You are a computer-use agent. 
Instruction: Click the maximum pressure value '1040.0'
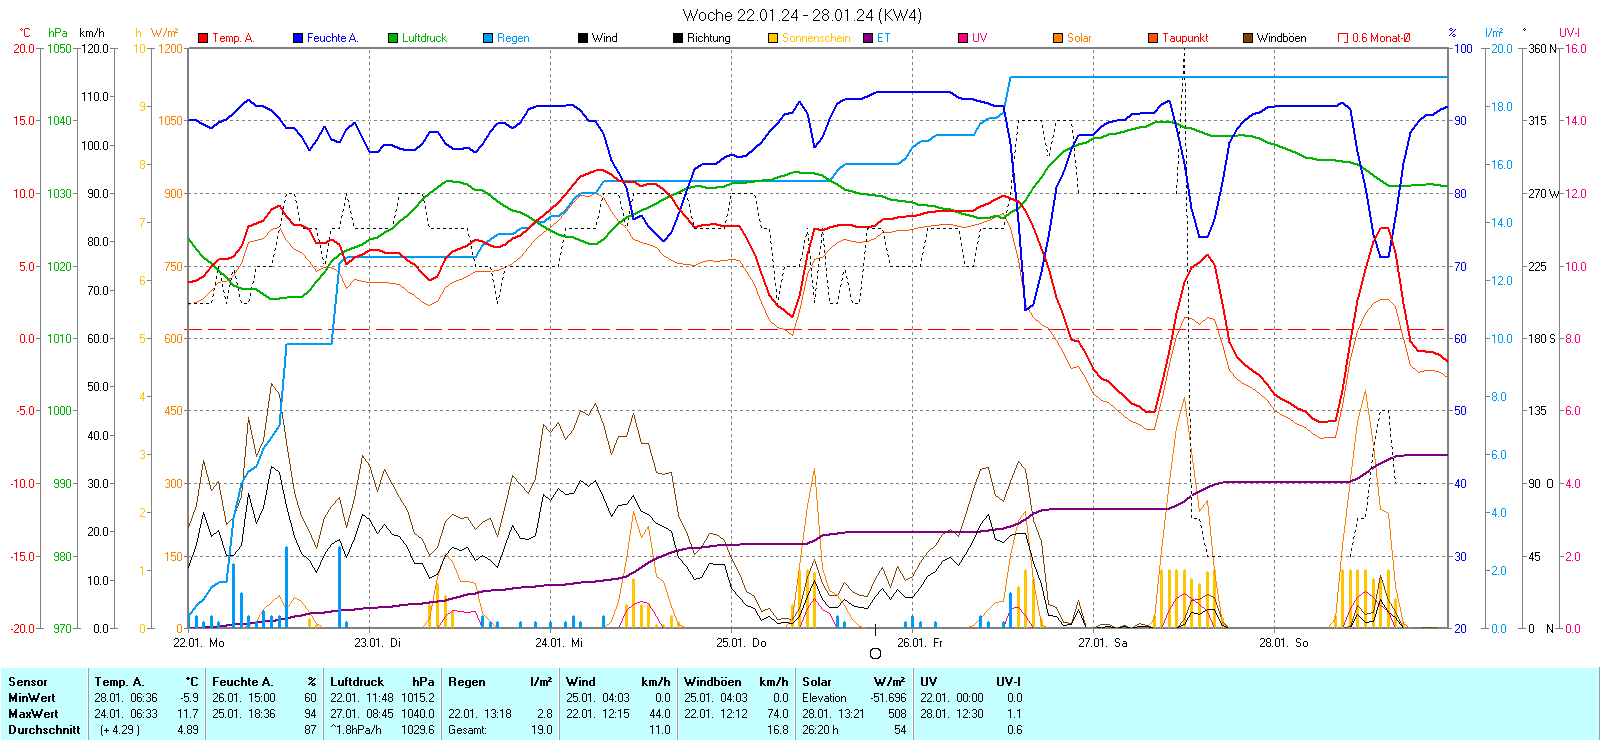(x=417, y=714)
